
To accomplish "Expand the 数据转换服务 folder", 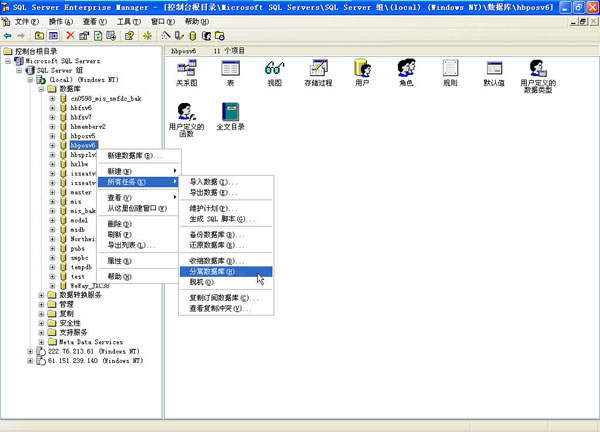I will pyautogui.click(x=41, y=295).
